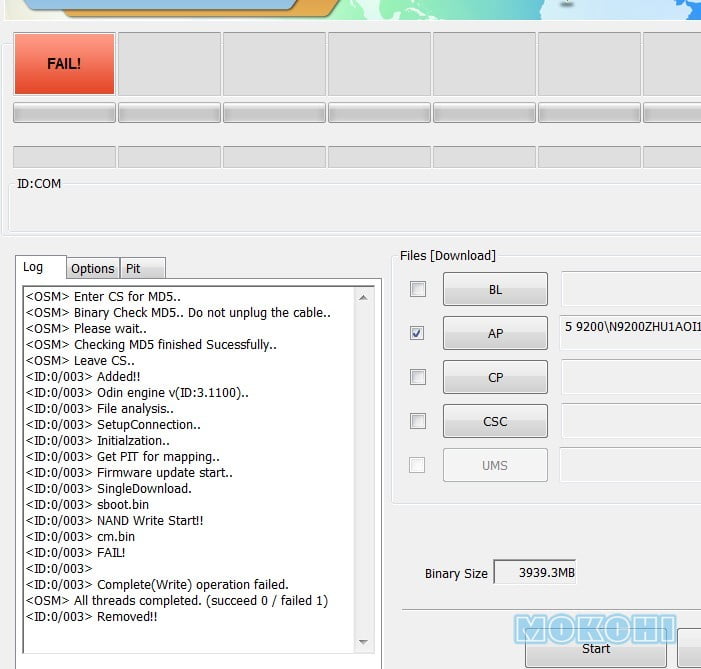Select 'Get PIT for mapping..' log line
This screenshot has height=669, width=701.
click(x=123, y=457)
